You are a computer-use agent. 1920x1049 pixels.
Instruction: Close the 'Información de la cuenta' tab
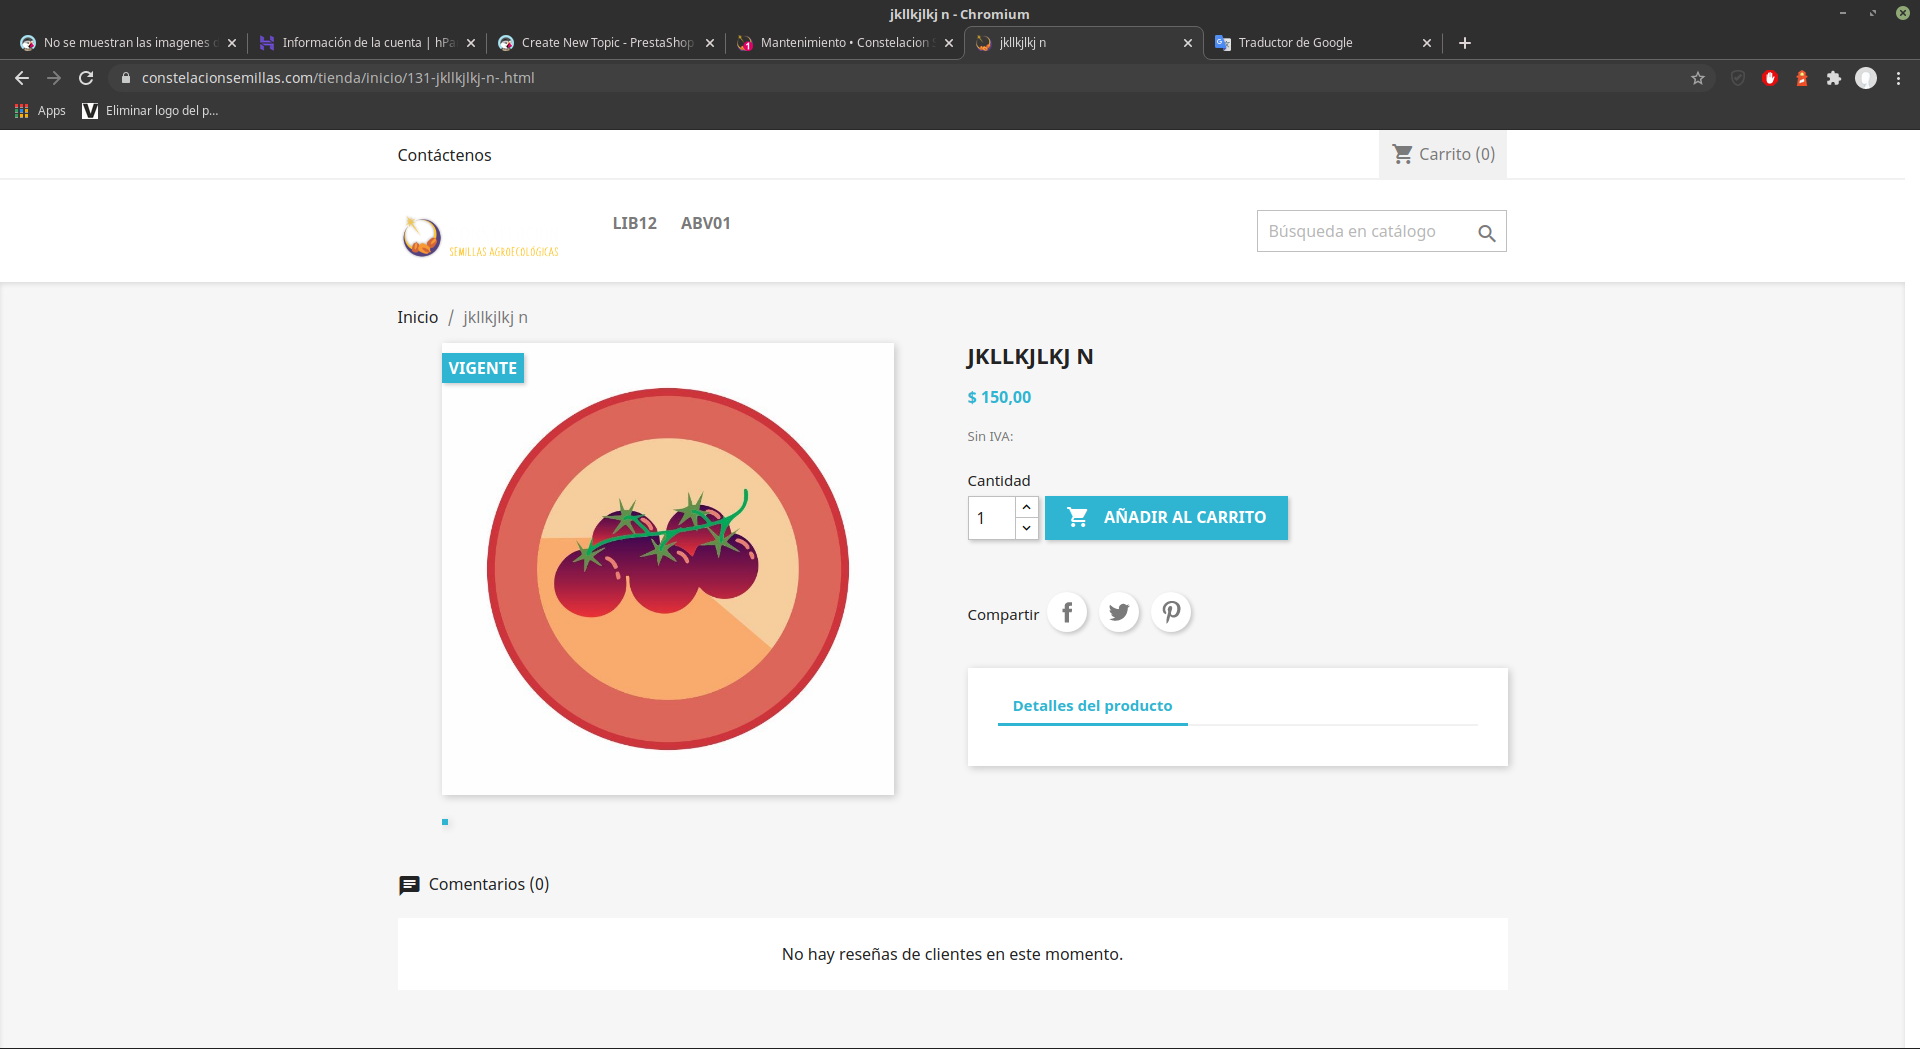tap(471, 43)
